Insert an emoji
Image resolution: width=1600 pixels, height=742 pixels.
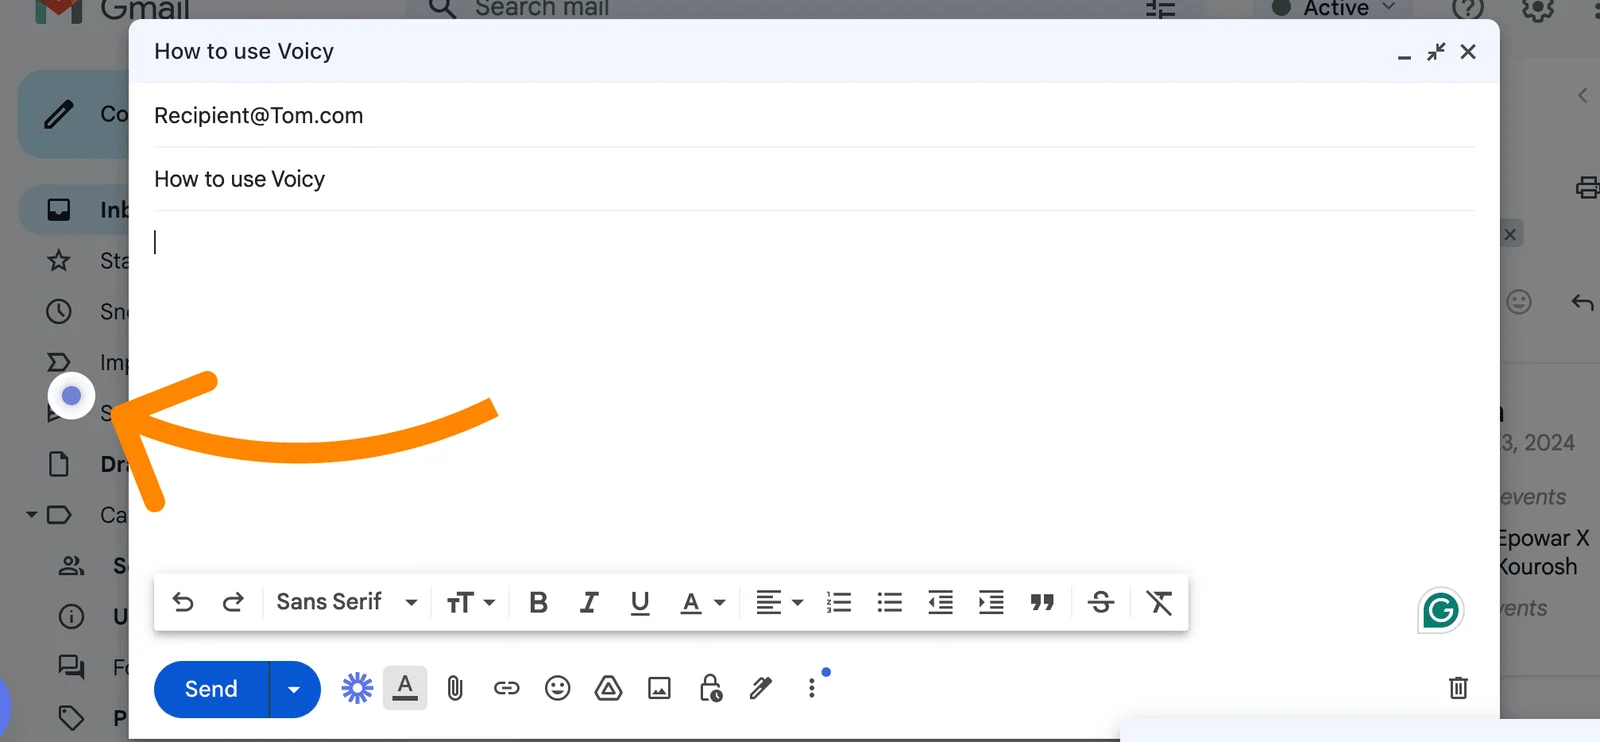tap(558, 688)
